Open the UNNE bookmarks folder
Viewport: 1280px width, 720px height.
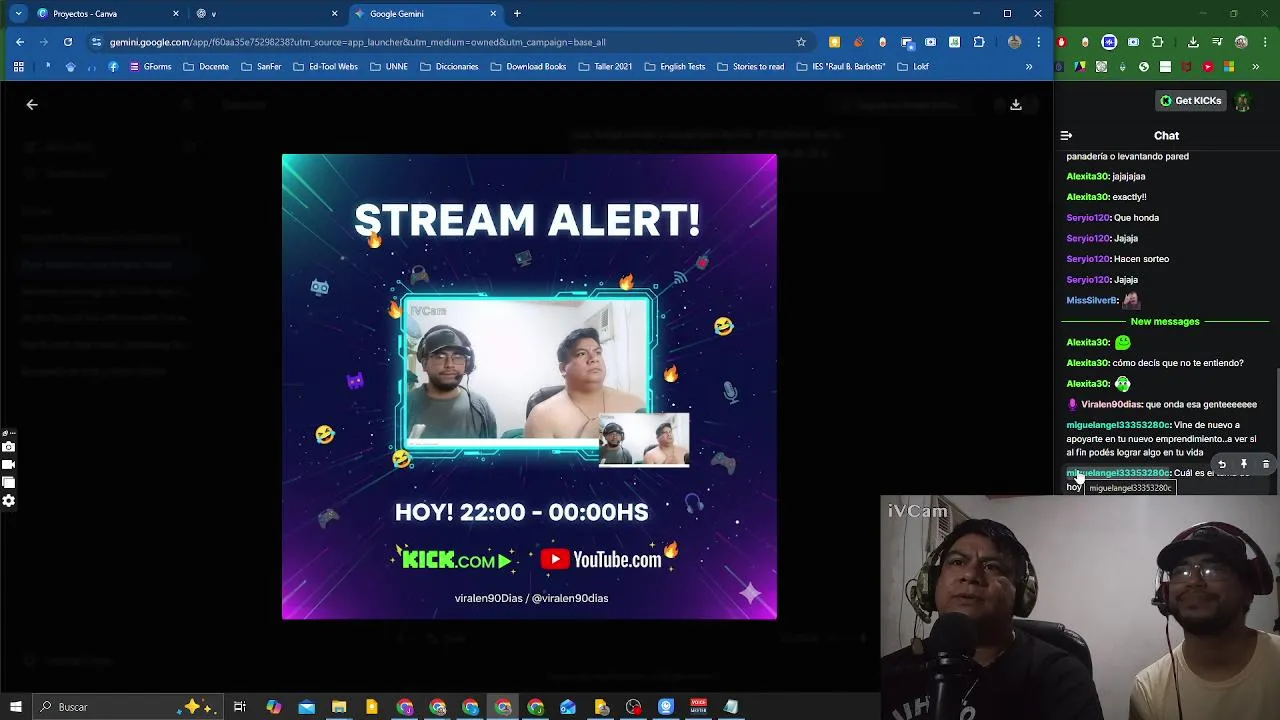[x=389, y=67]
